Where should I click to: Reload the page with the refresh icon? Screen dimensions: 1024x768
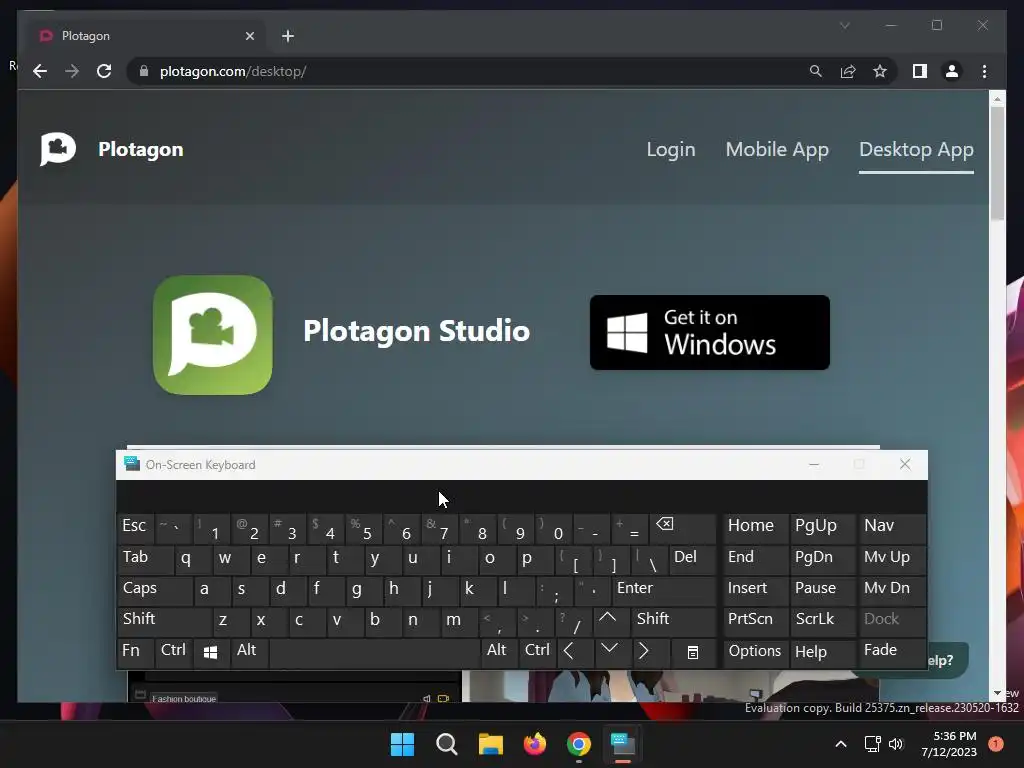point(104,71)
